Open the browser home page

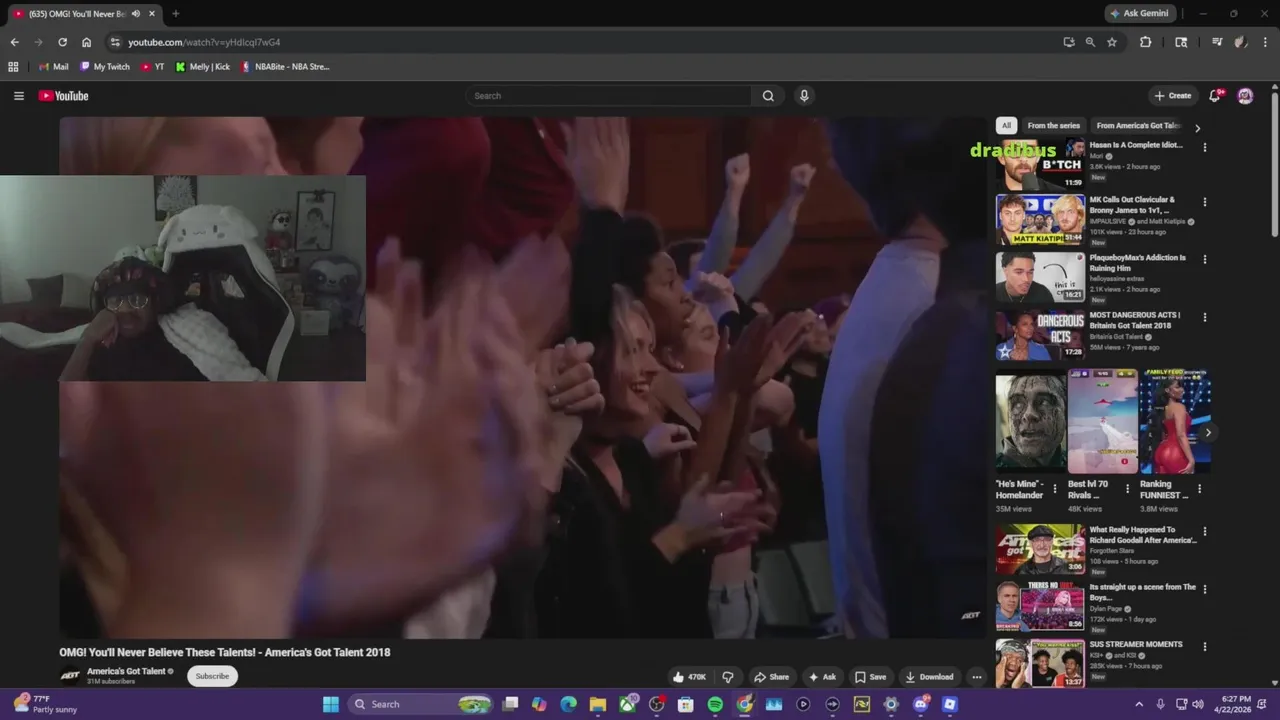click(86, 42)
